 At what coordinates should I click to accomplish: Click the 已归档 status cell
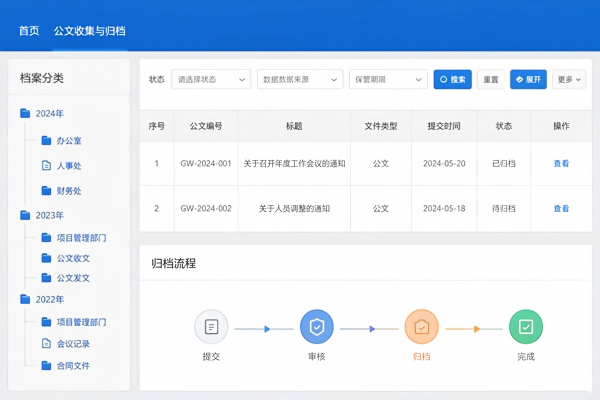[x=504, y=163]
